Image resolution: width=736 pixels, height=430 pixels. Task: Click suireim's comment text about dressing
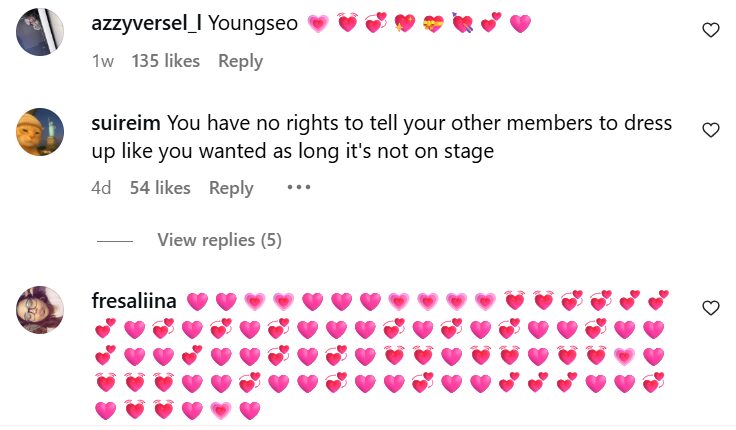pyautogui.click(x=420, y=137)
